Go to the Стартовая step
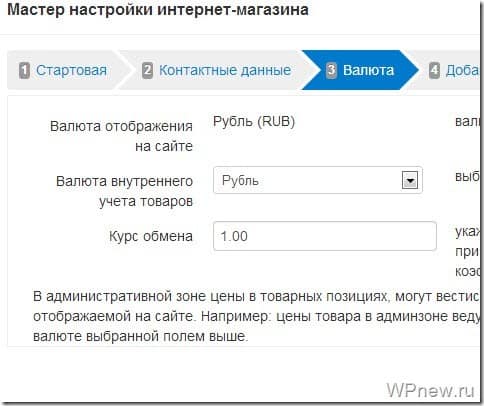The image size is (484, 406). pyautogui.click(x=71, y=70)
